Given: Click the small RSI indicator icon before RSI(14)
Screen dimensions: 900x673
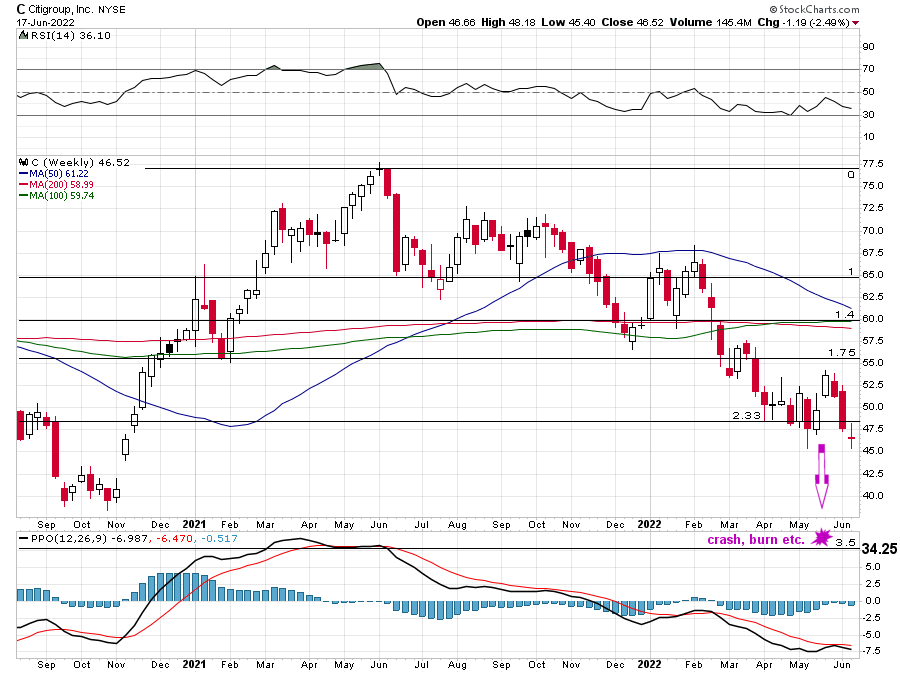Looking at the screenshot, I should pos(24,35).
